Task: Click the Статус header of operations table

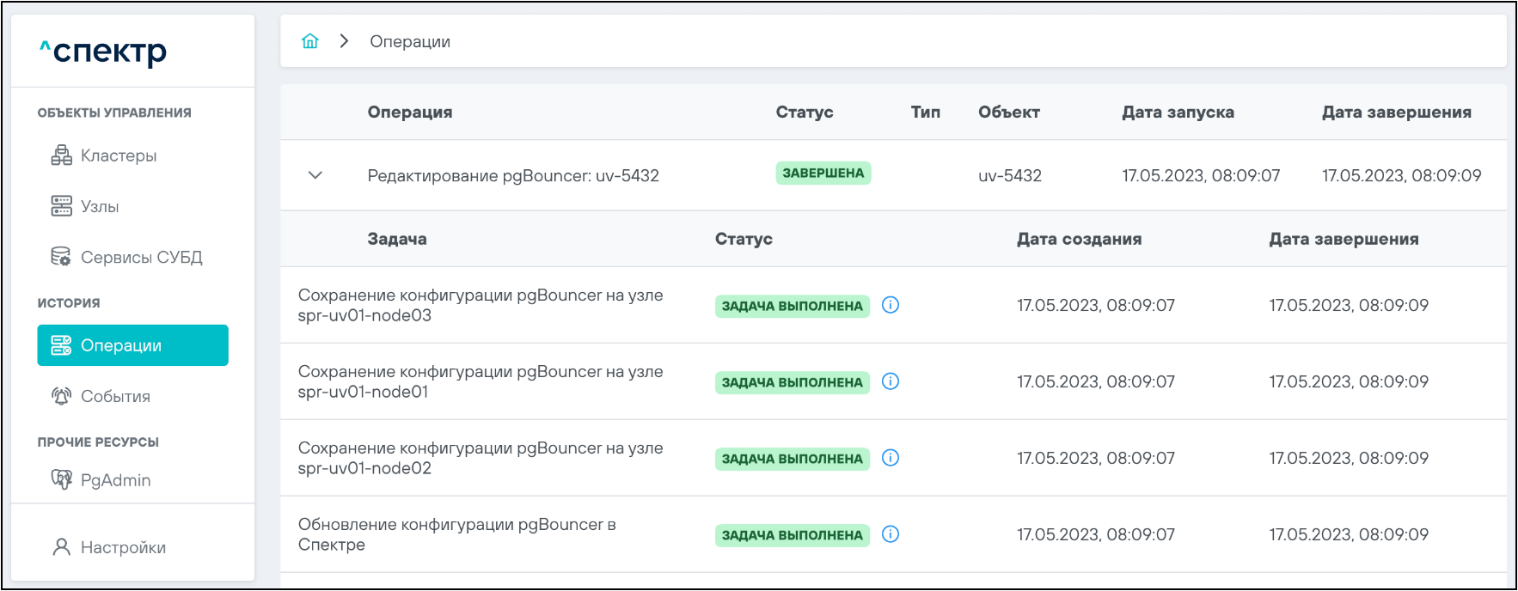Action: [804, 112]
